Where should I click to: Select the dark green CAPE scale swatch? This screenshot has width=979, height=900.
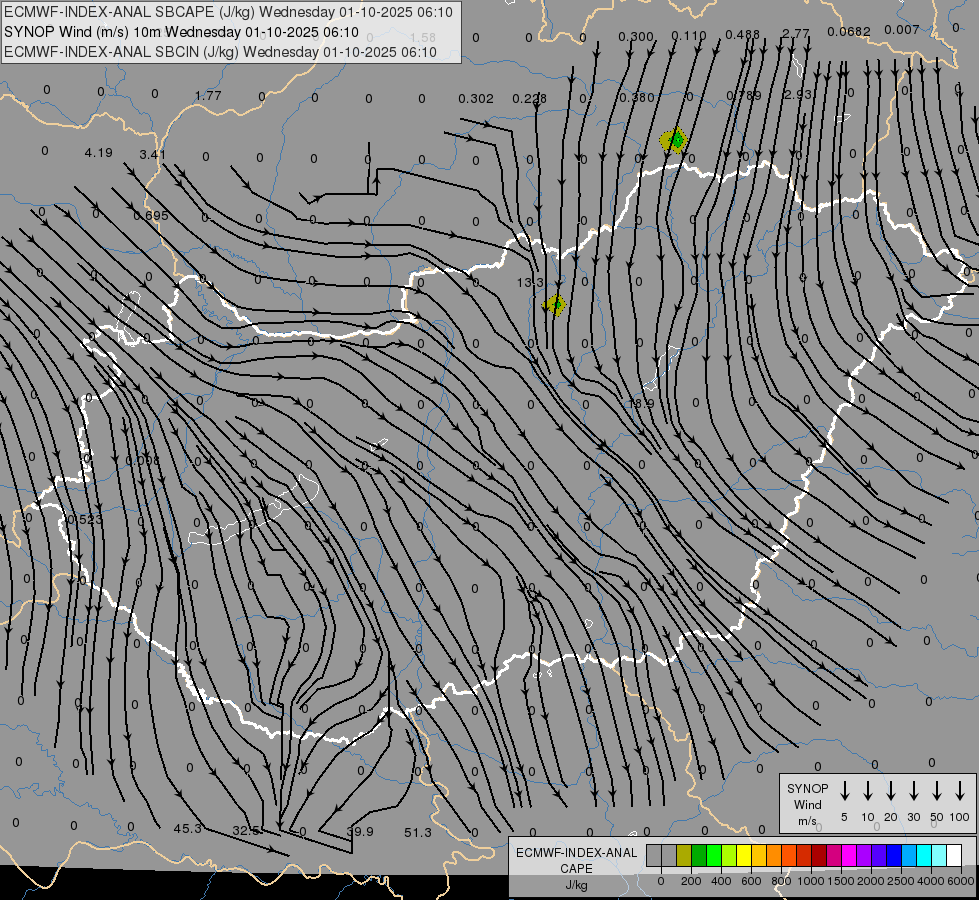point(699,855)
